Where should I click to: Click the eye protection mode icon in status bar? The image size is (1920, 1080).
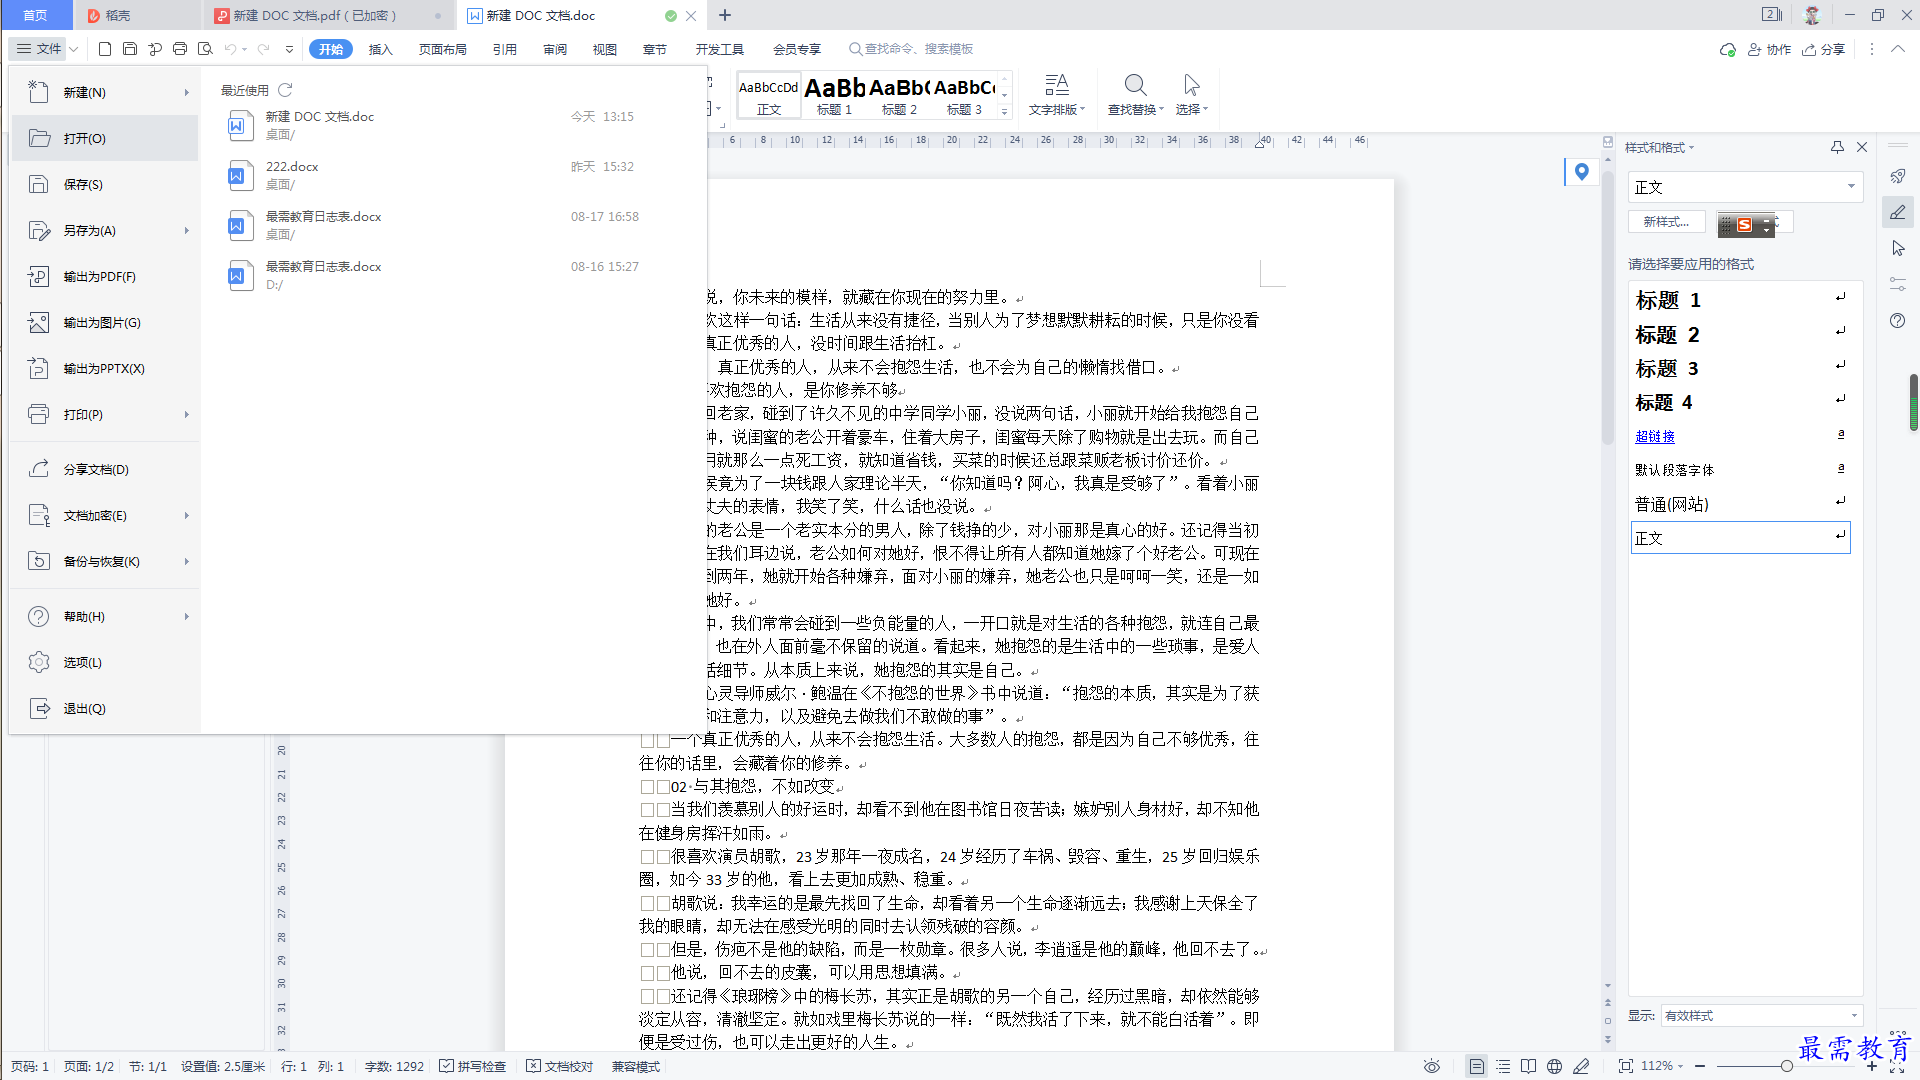point(1432,1066)
